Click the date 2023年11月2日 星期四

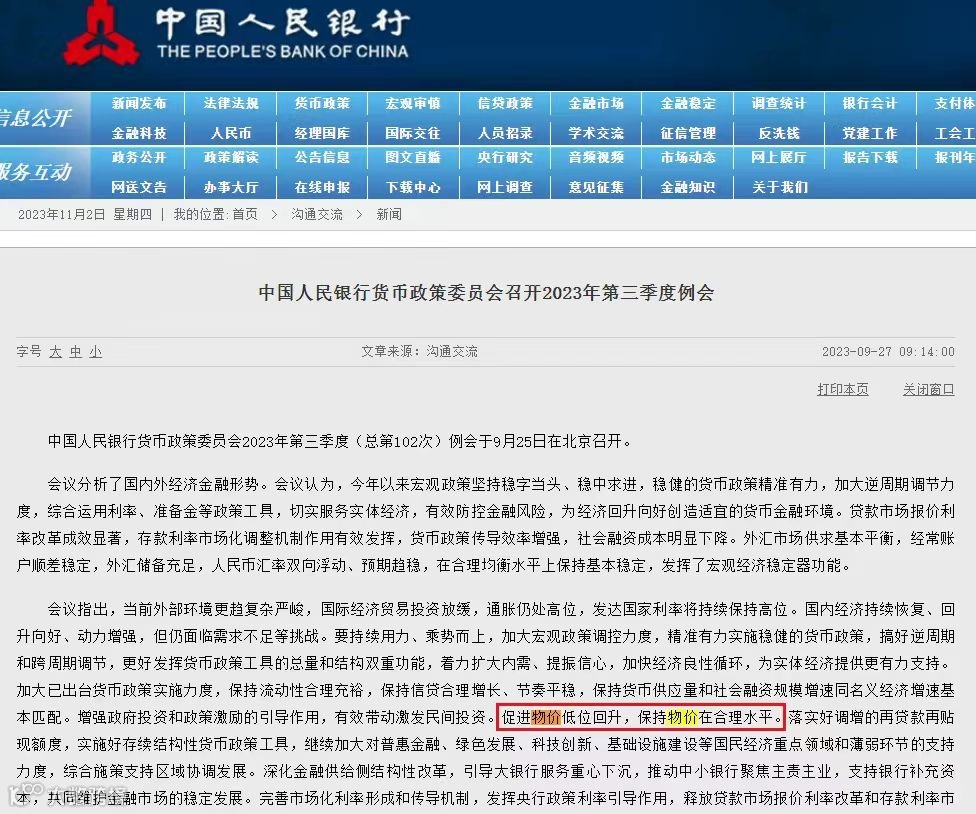(85, 215)
